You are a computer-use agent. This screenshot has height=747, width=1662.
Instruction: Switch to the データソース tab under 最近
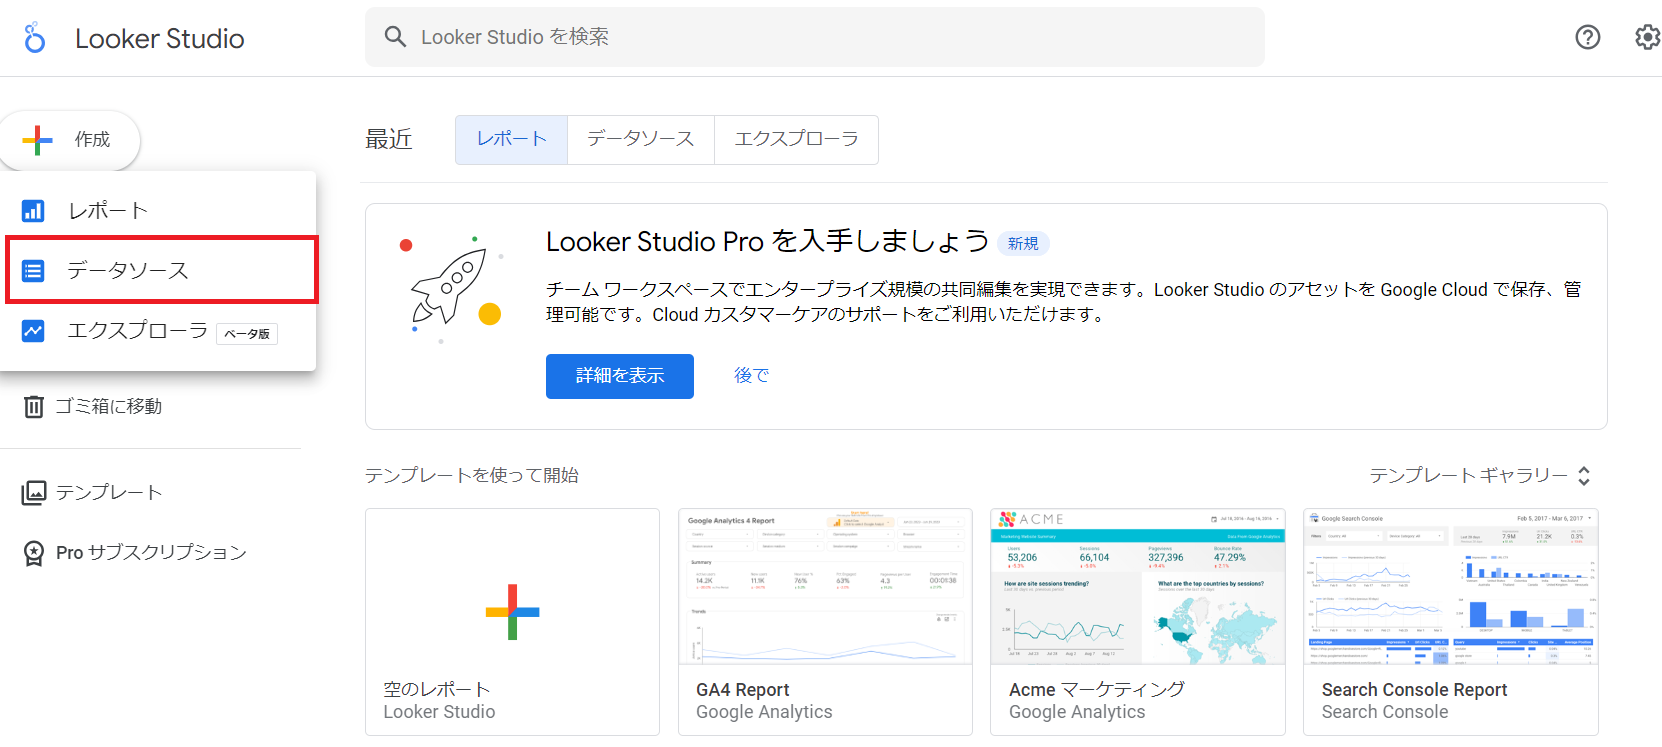[x=641, y=140]
